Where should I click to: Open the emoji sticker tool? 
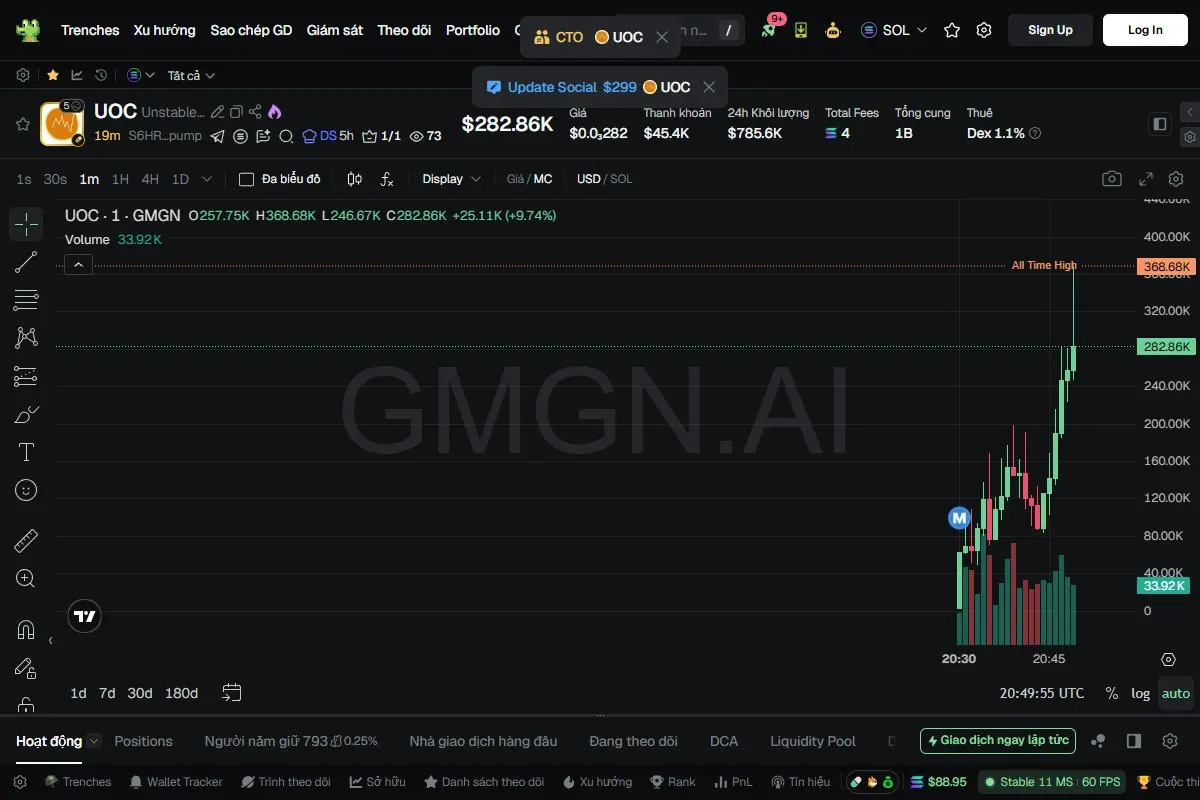(26, 490)
